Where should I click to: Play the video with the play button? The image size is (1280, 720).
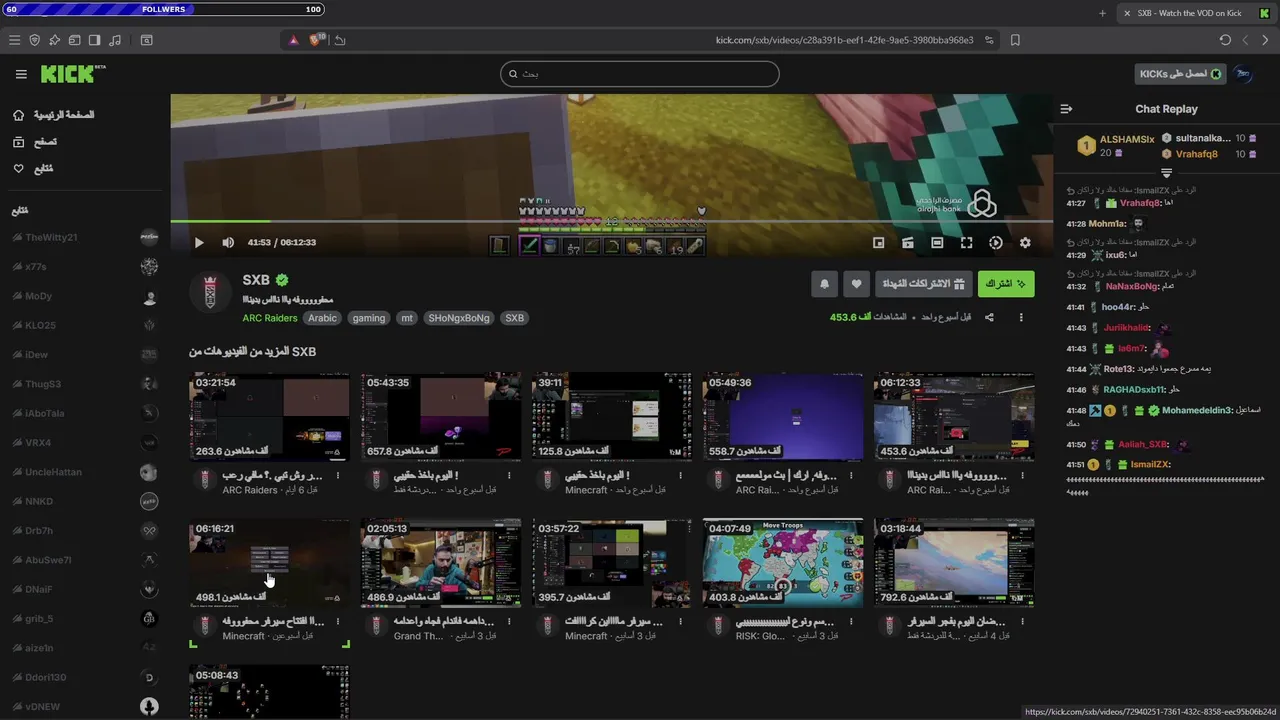point(198,243)
